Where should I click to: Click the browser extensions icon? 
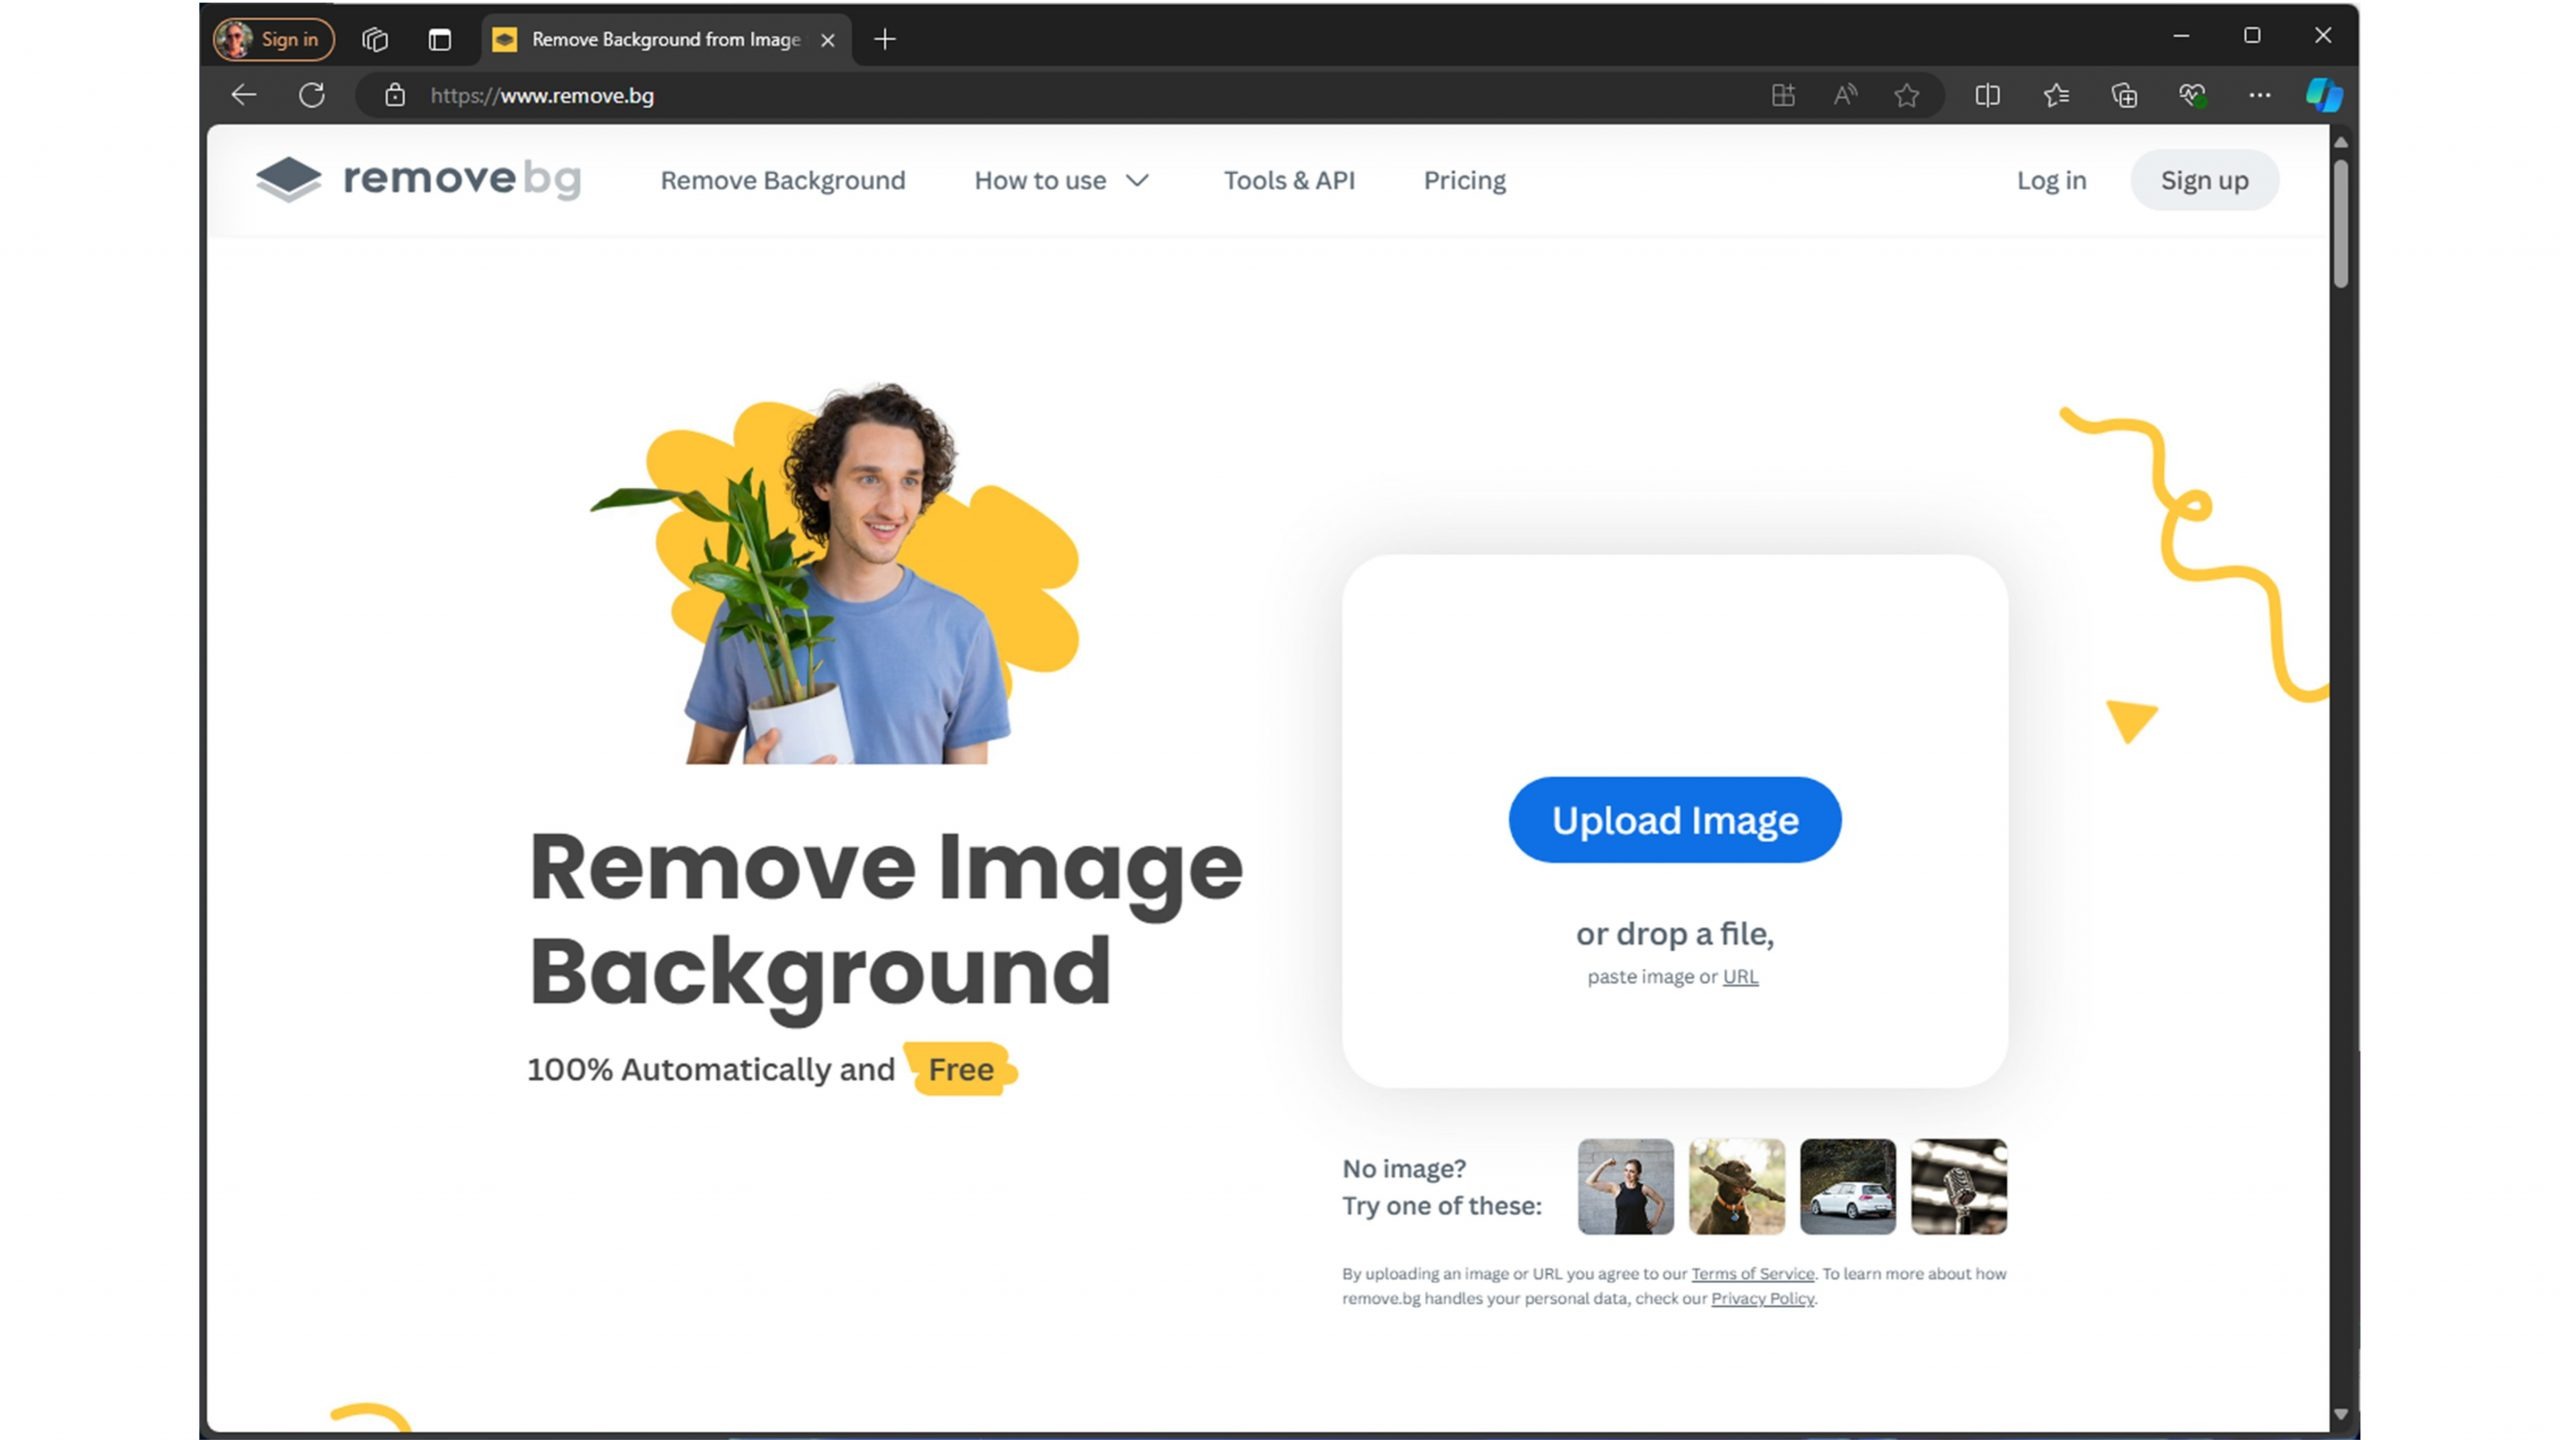click(1783, 95)
